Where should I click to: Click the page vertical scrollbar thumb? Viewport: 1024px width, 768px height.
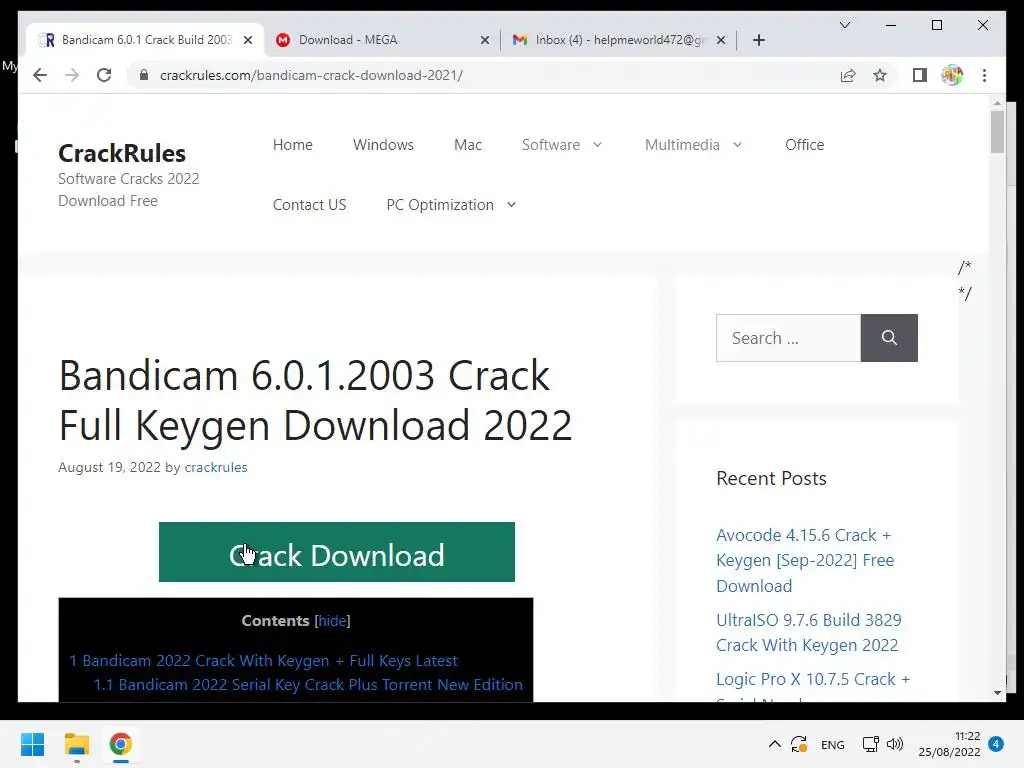(x=997, y=131)
